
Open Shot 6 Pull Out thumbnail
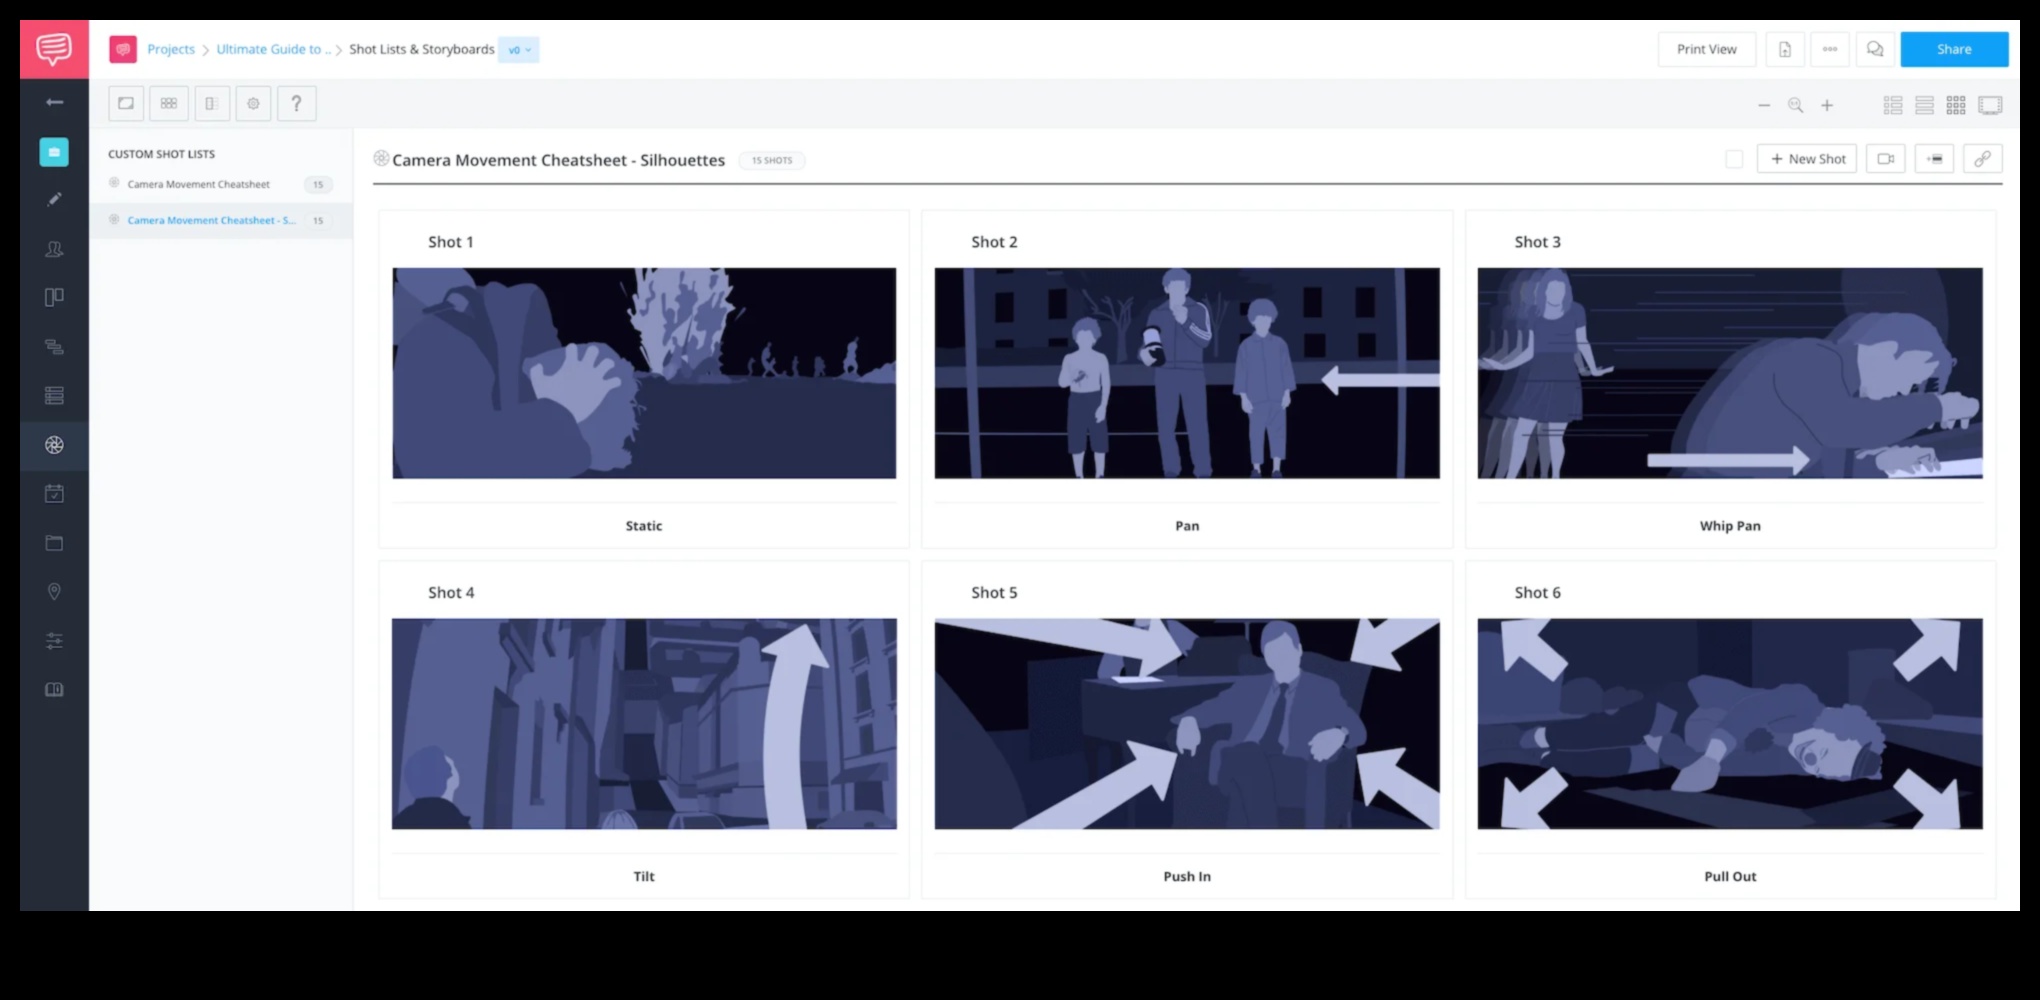[1730, 724]
